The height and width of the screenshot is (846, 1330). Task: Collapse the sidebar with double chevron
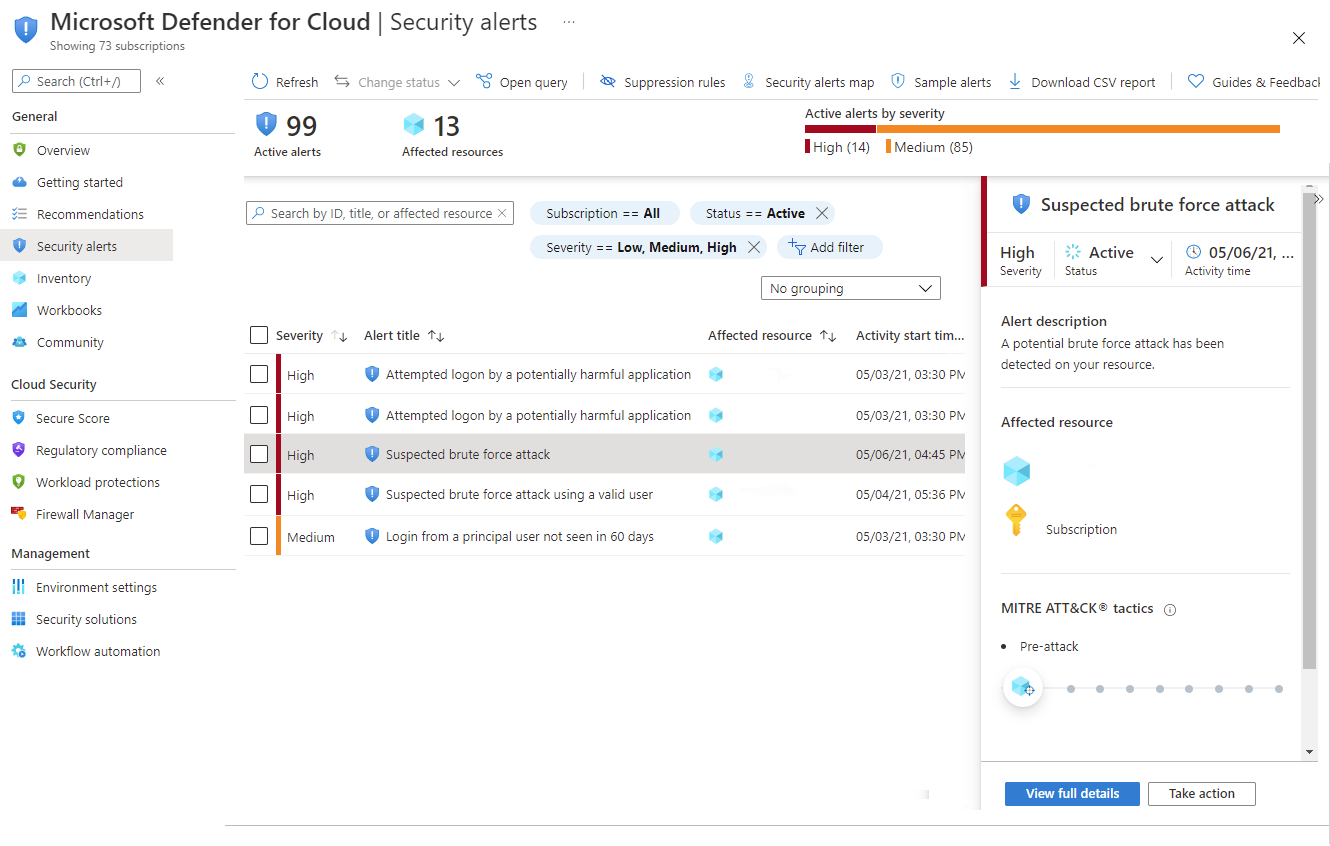pos(160,81)
